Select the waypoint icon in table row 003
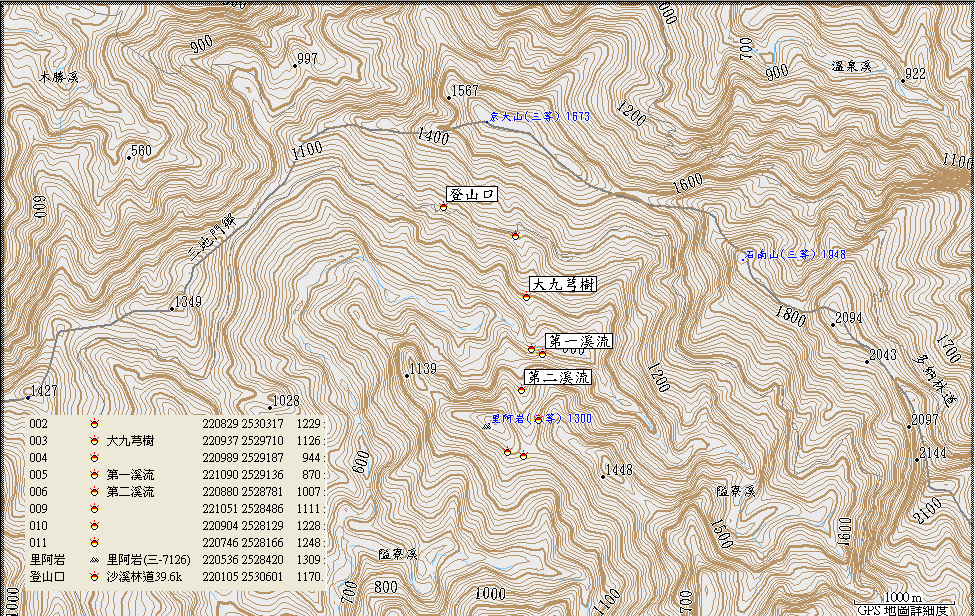 point(94,441)
